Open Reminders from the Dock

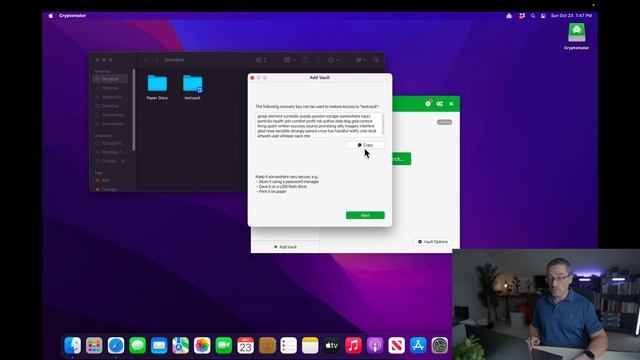click(x=289, y=346)
